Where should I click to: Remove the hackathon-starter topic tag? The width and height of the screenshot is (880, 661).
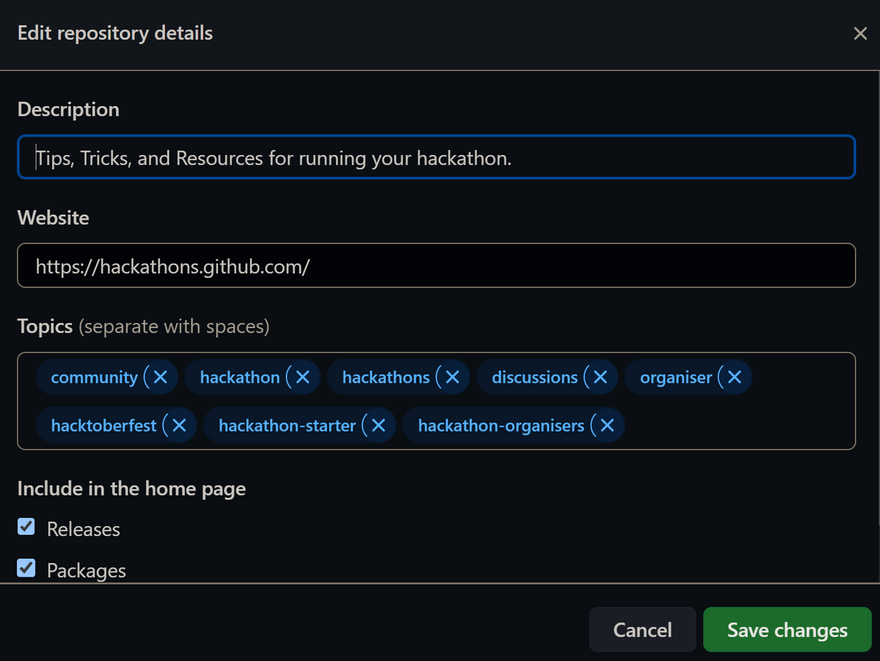[x=378, y=425]
